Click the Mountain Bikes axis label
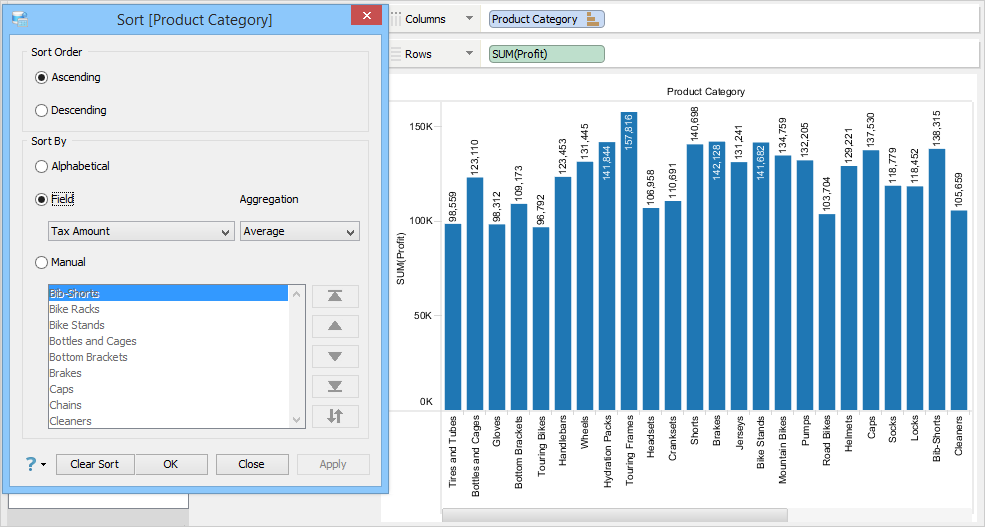The image size is (985, 527). pos(783,450)
